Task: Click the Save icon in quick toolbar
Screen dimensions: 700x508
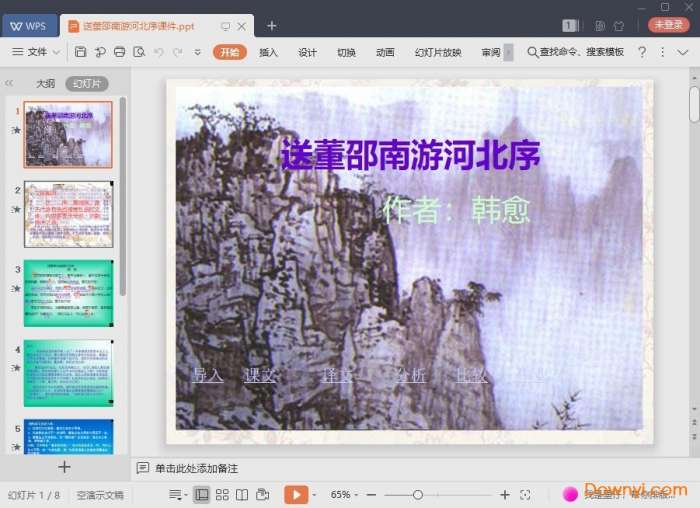Action: tap(79, 52)
